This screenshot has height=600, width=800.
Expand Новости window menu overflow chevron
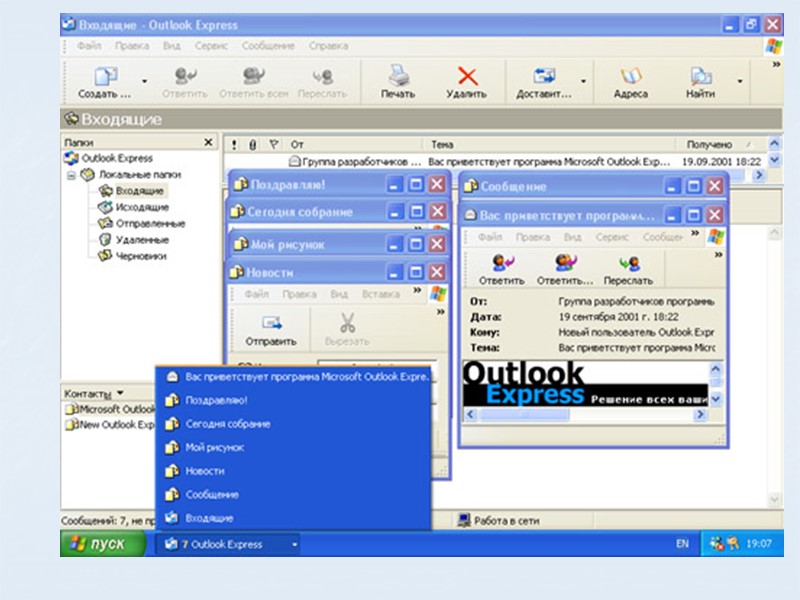click(x=417, y=290)
